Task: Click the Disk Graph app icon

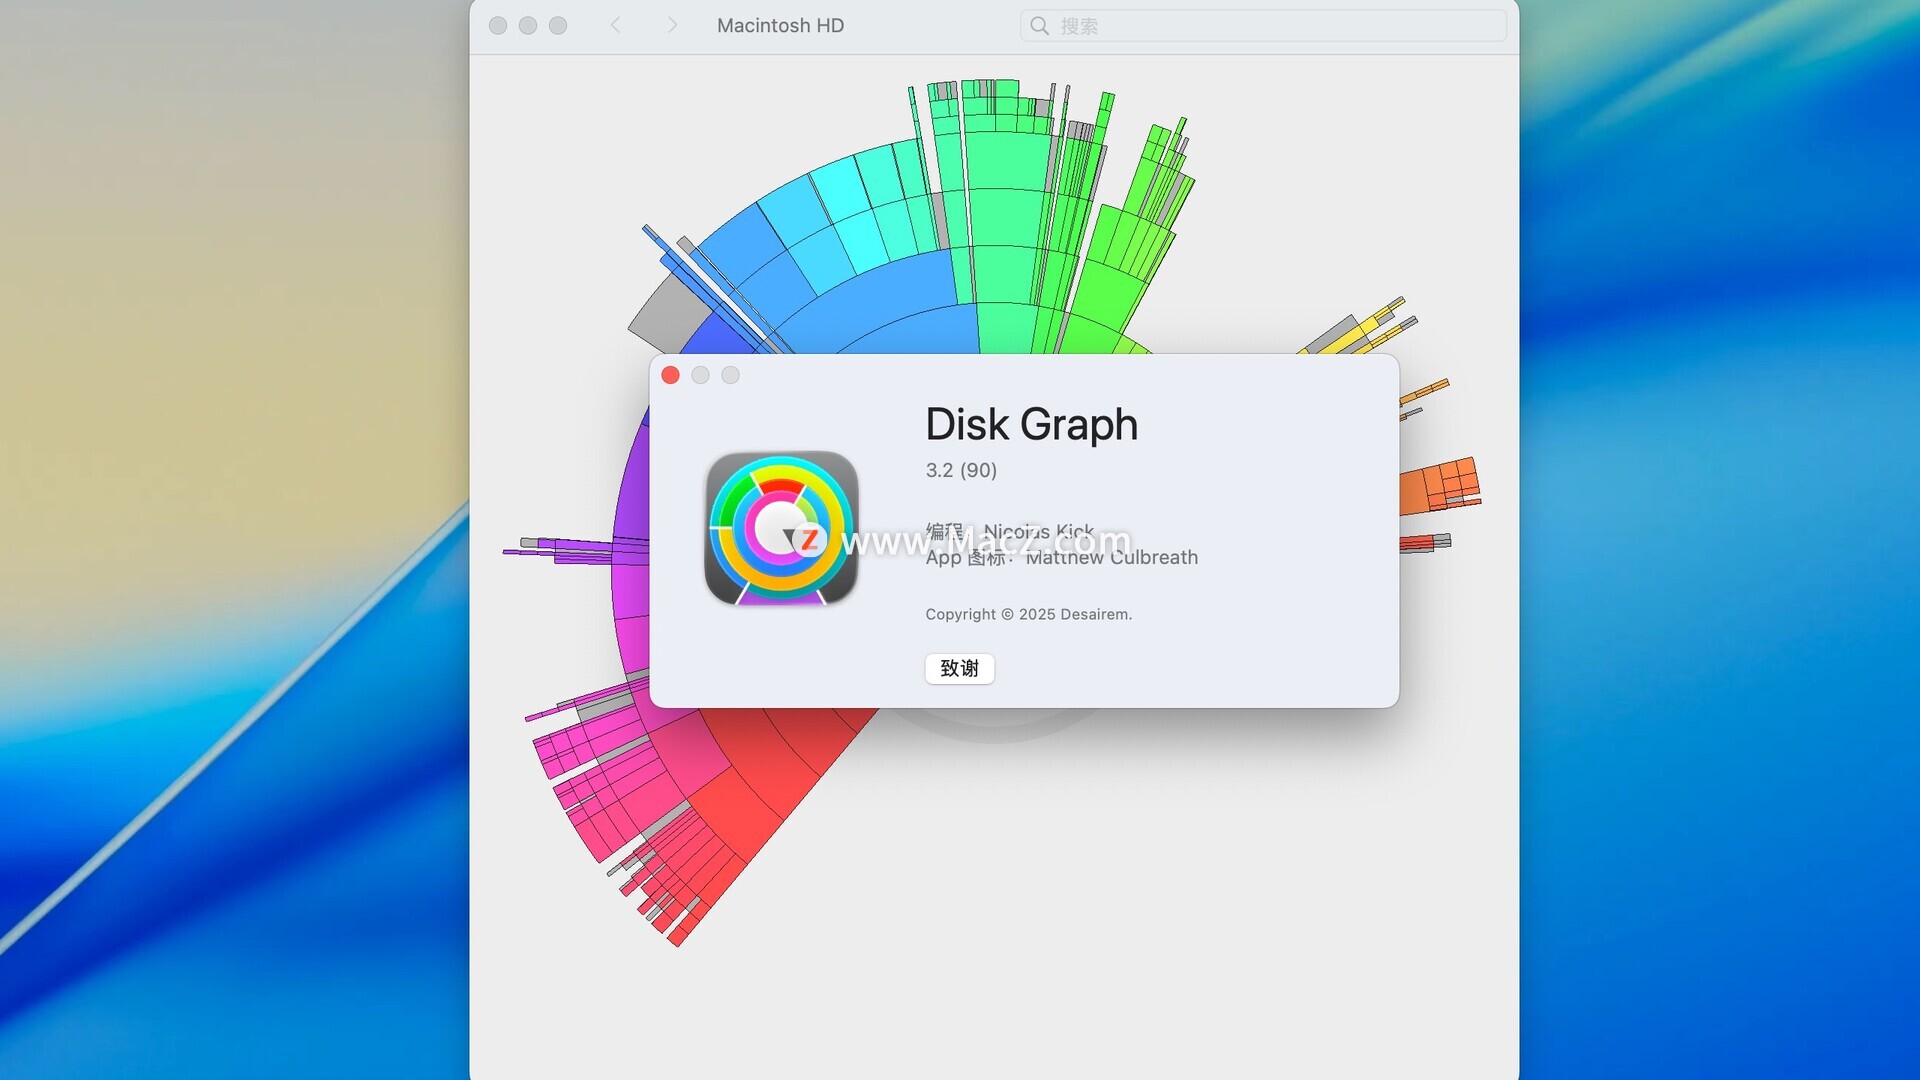Action: point(781,528)
